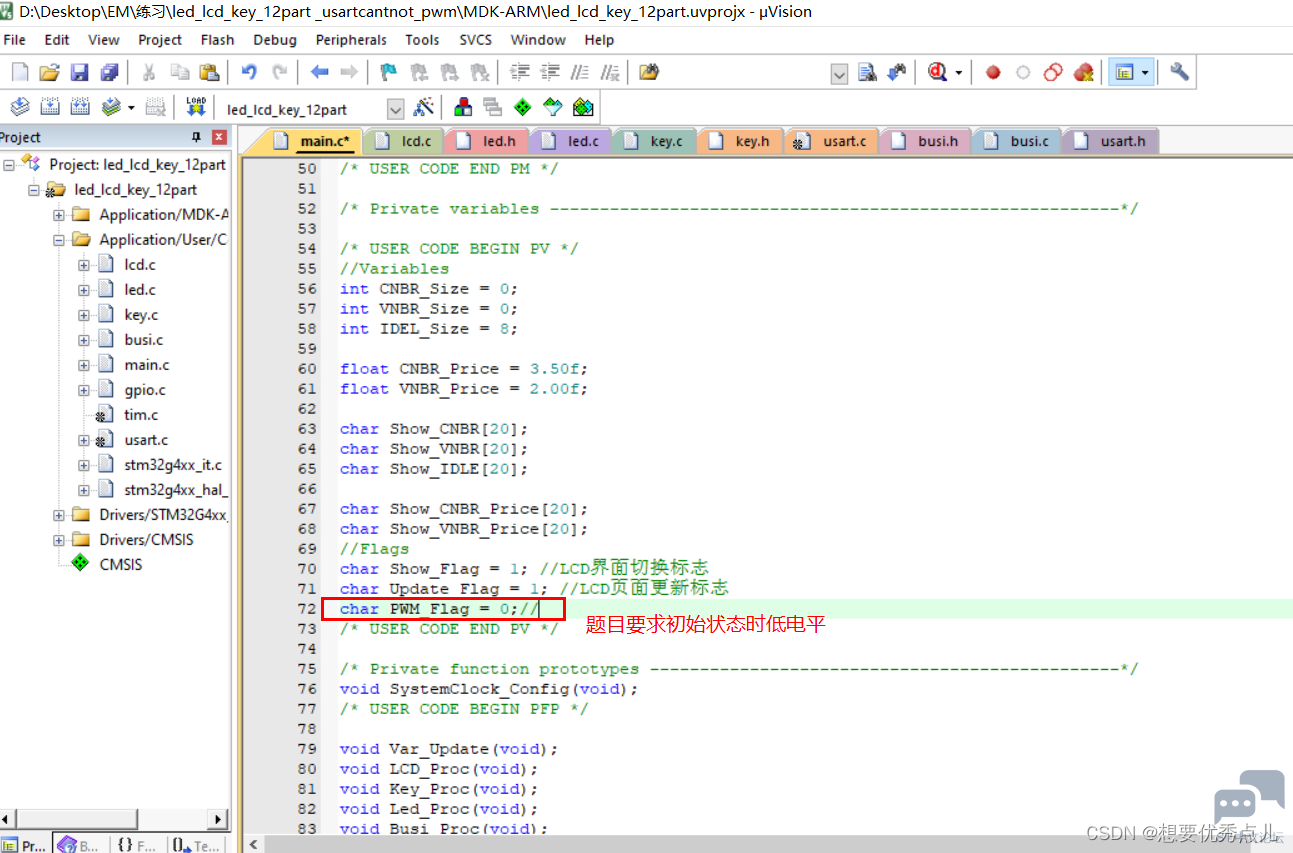Expand the lcd.c file node
The image size is (1293, 853).
(x=84, y=265)
